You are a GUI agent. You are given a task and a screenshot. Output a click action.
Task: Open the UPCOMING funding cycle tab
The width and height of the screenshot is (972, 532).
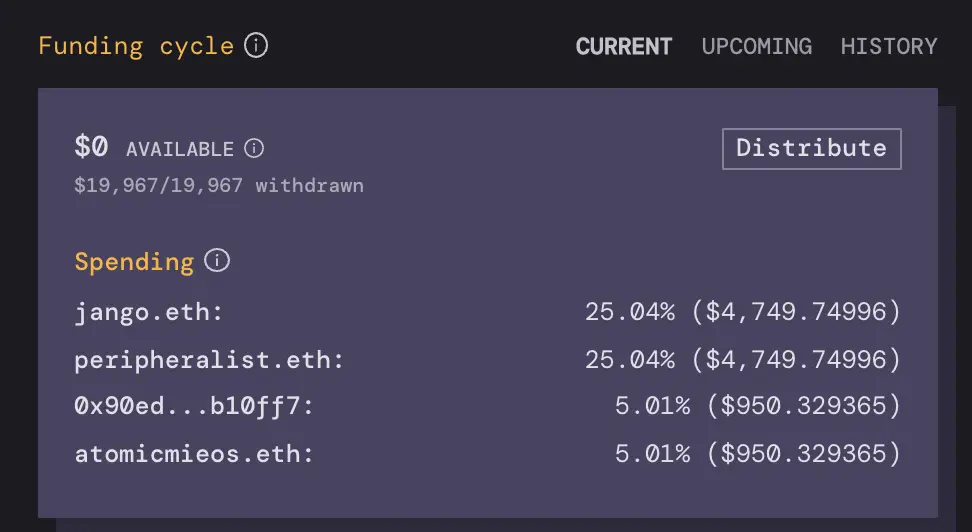[x=756, y=47]
